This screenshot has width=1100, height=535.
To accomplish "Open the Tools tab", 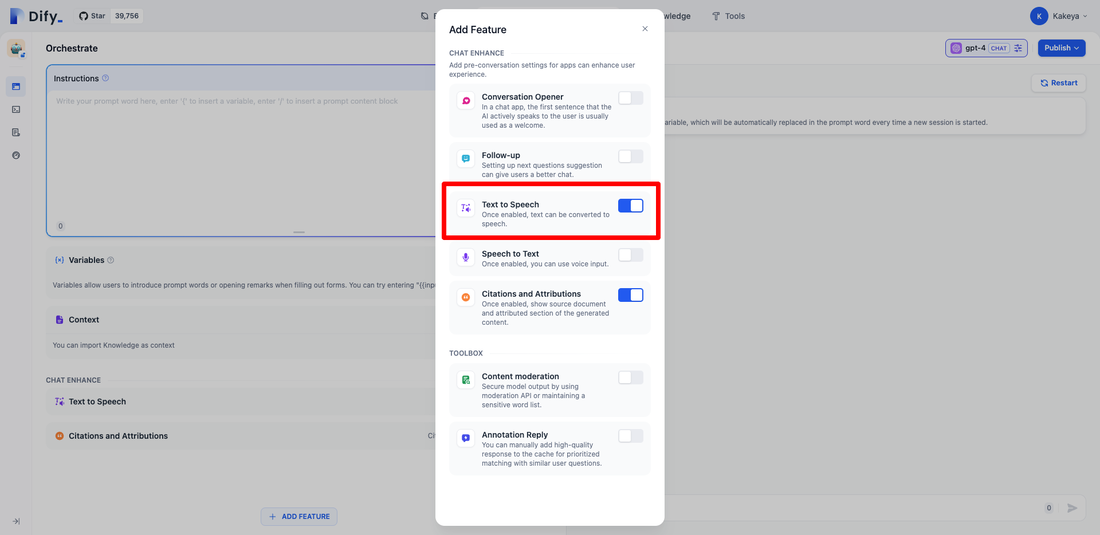I will point(728,16).
